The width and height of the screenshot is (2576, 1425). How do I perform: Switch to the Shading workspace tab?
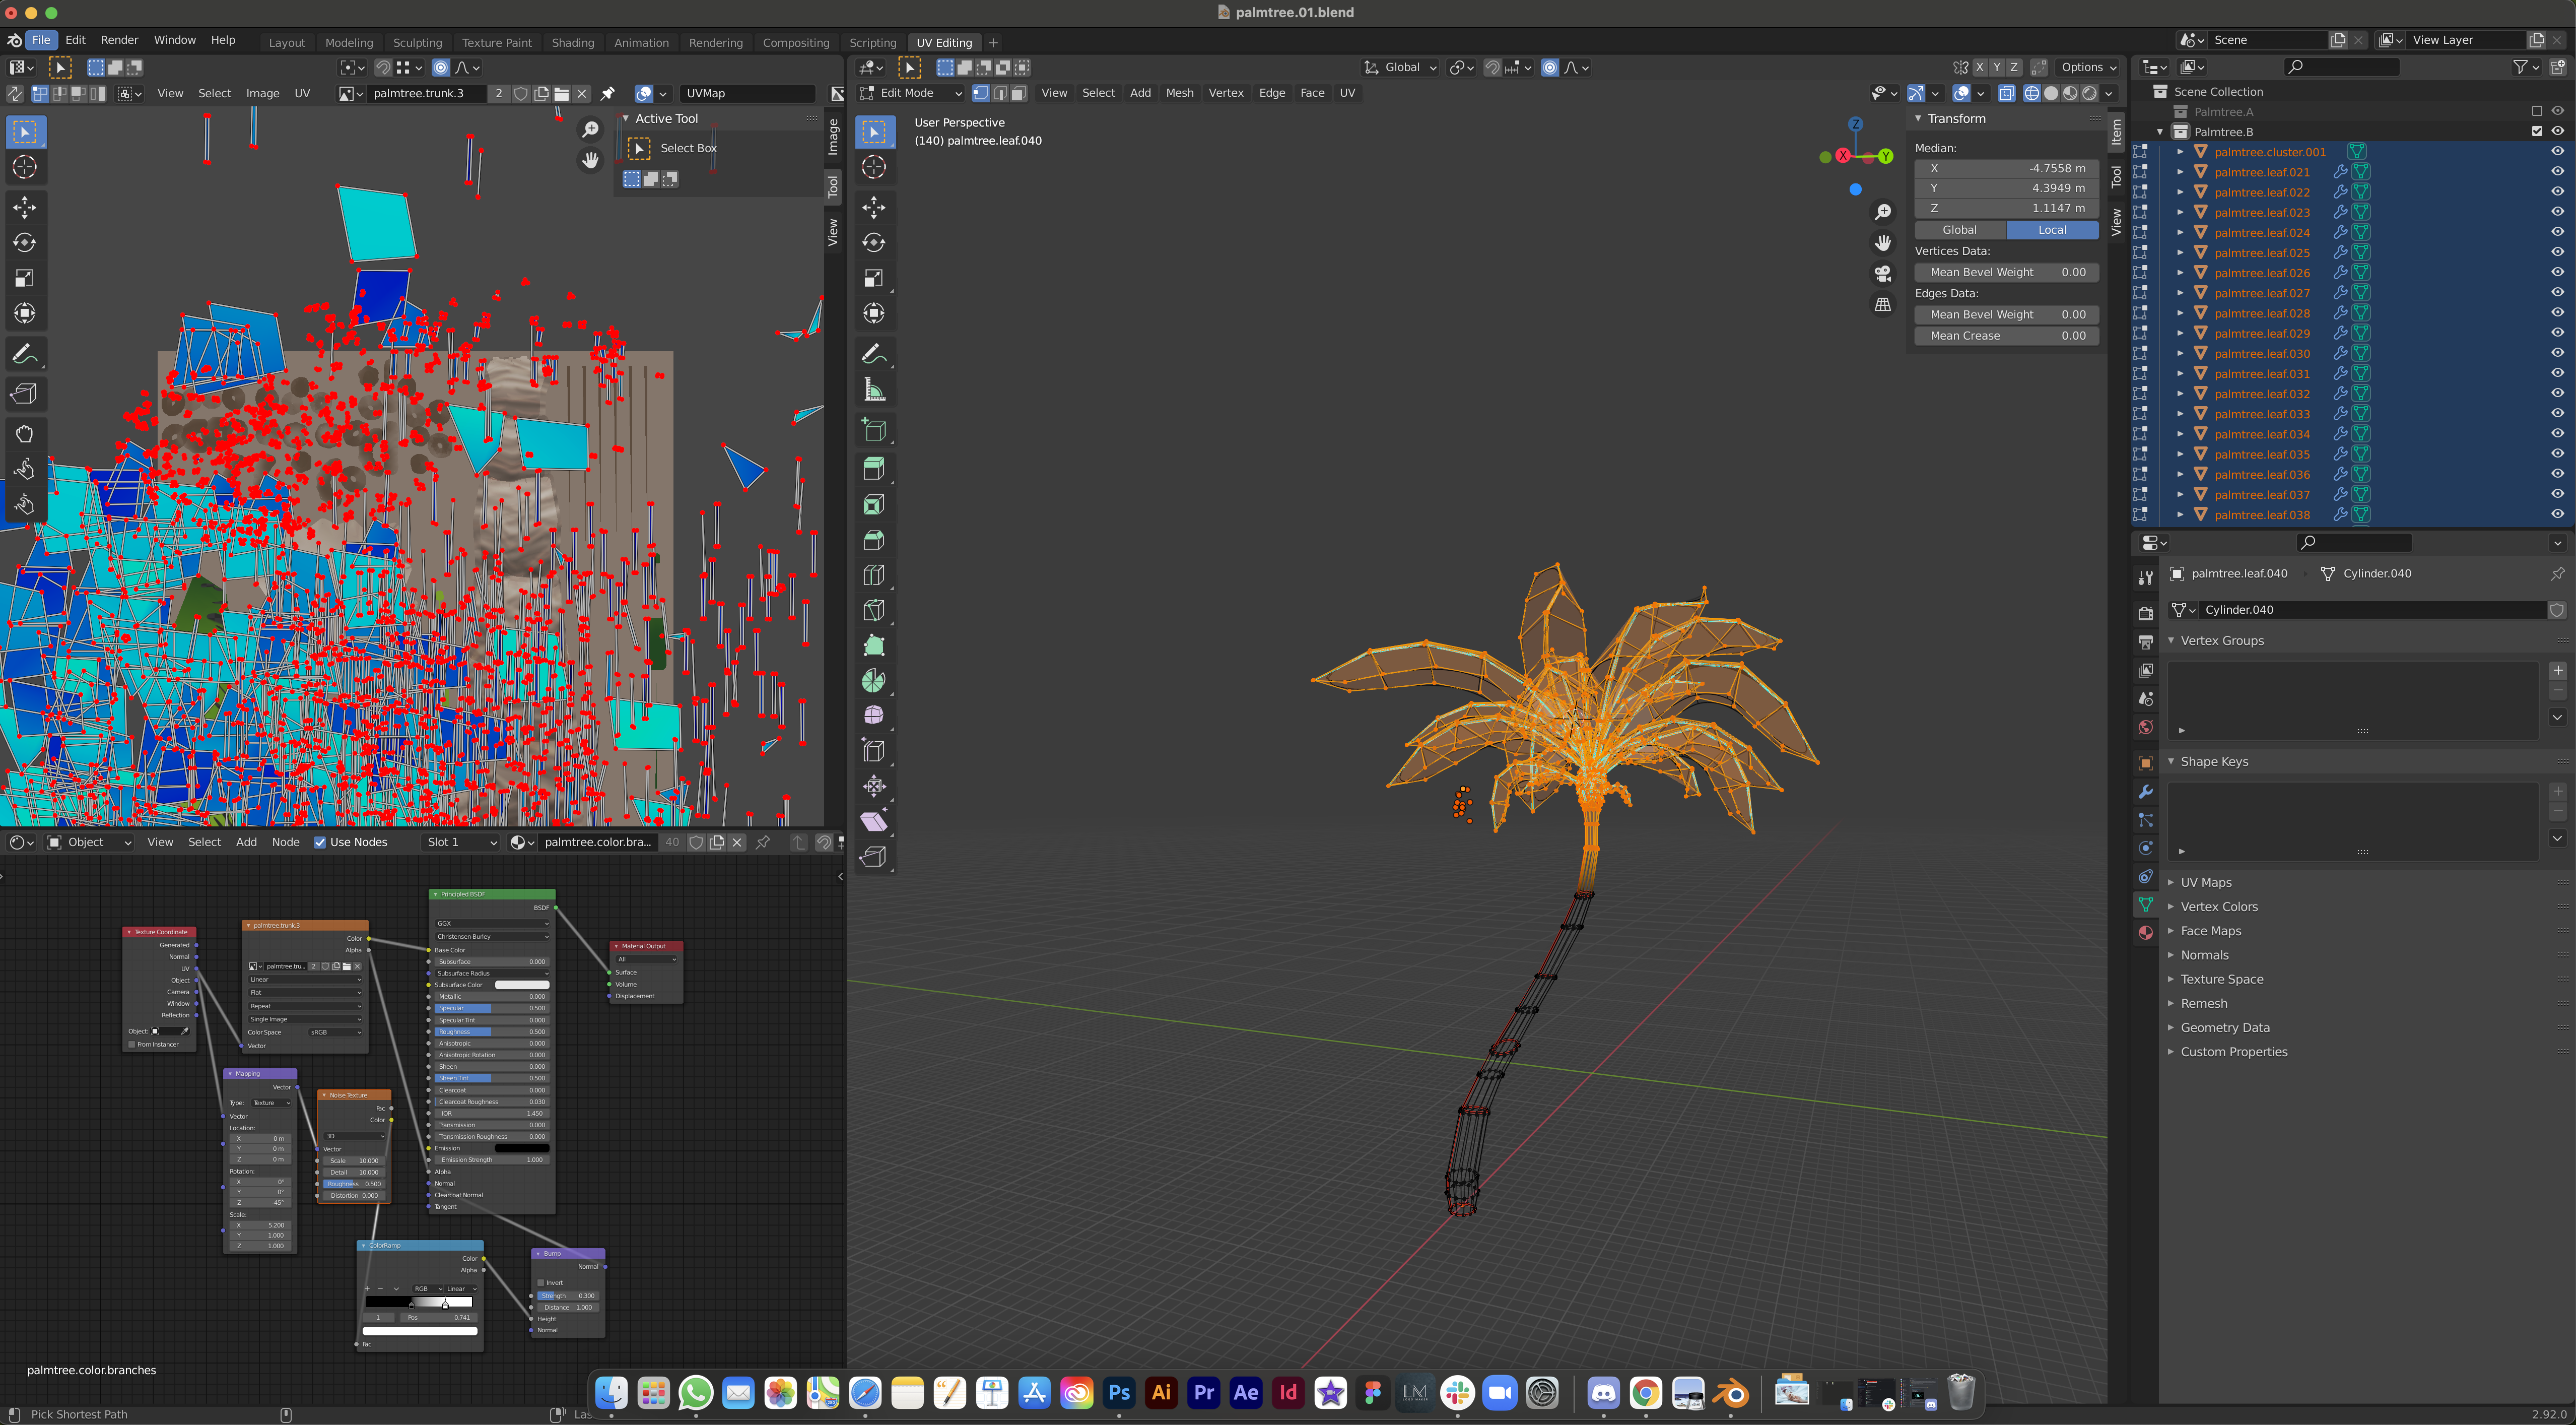[x=572, y=42]
